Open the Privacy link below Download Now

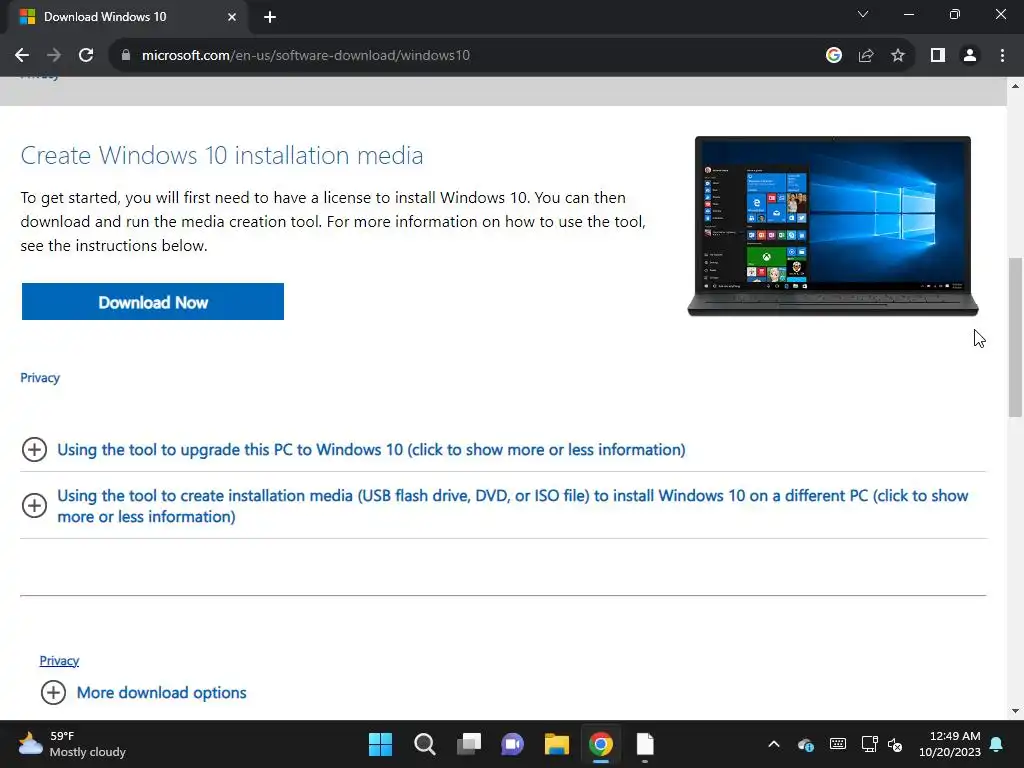(x=40, y=377)
